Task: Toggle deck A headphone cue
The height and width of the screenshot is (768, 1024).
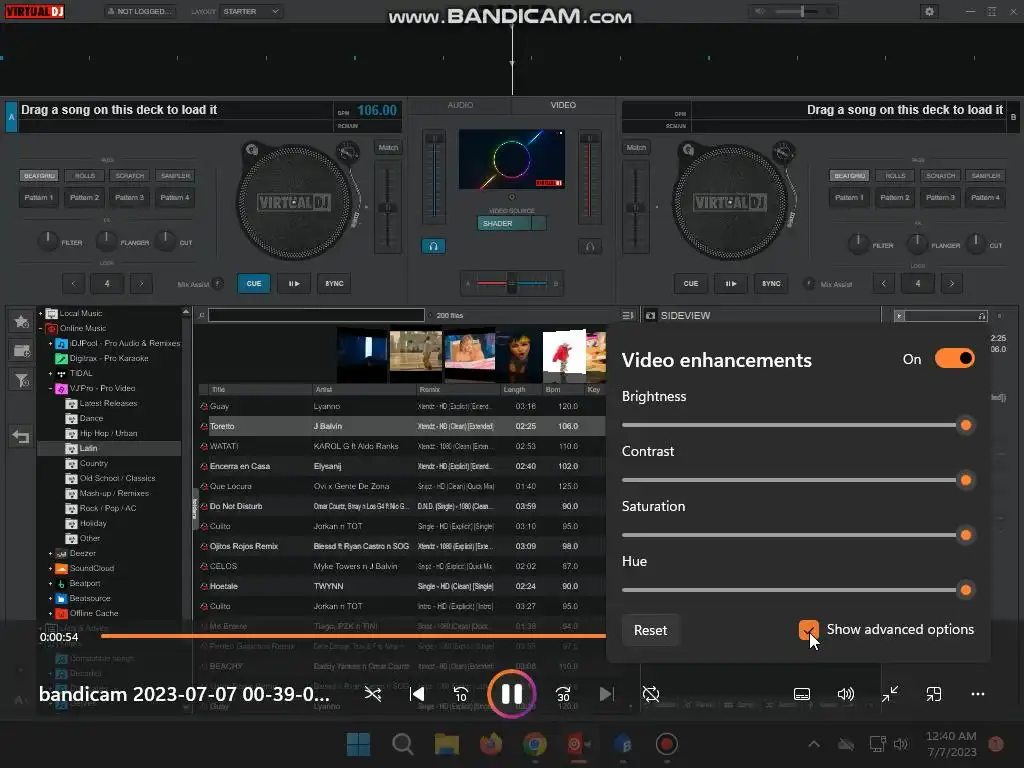Action: [433, 246]
